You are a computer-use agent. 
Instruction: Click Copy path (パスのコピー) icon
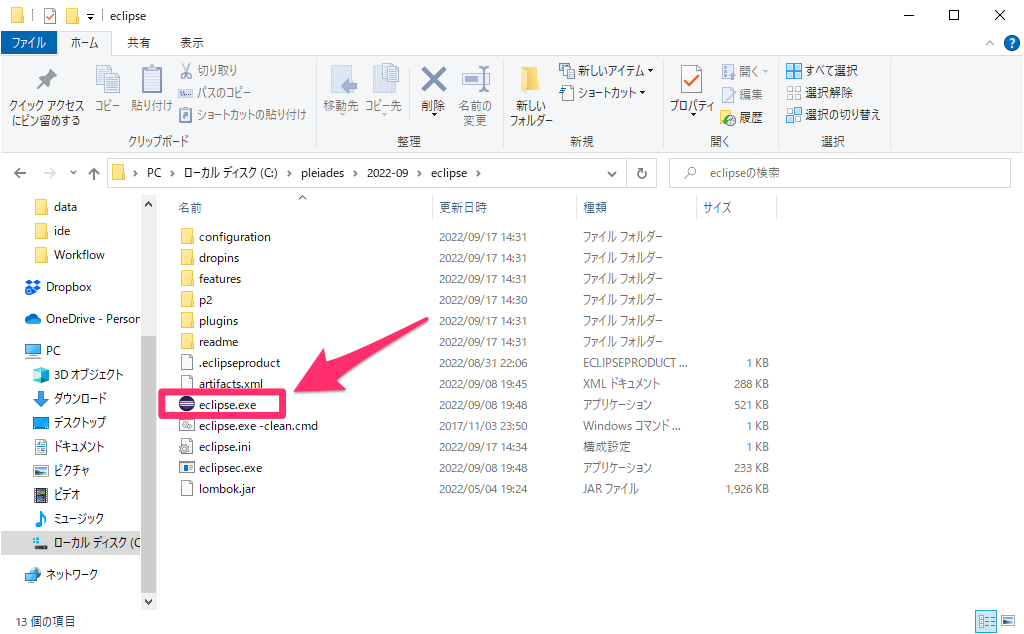coord(186,93)
